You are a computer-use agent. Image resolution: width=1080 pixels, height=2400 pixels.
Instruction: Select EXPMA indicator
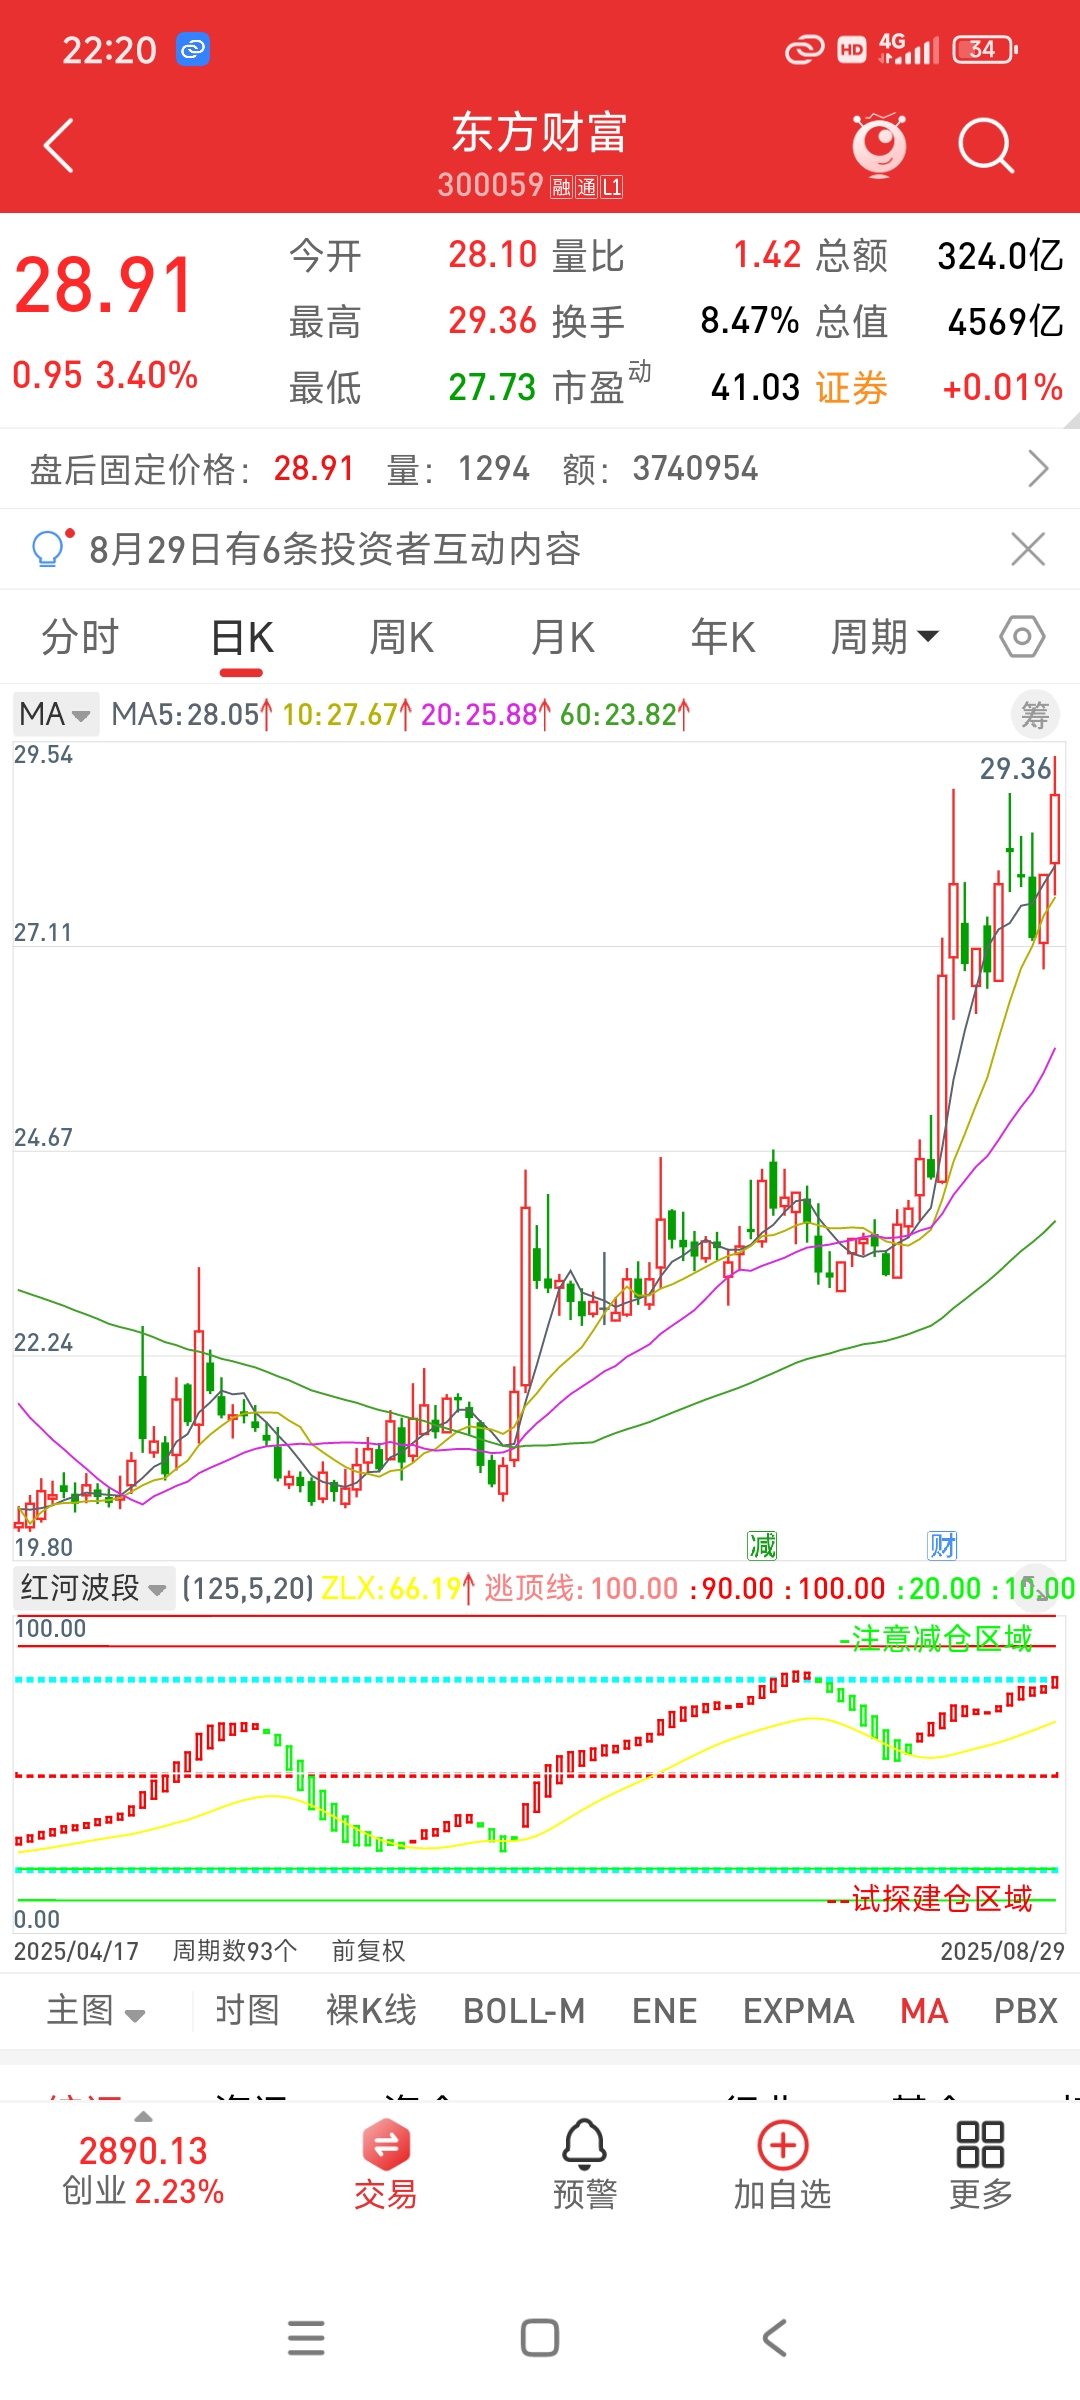coord(798,2011)
